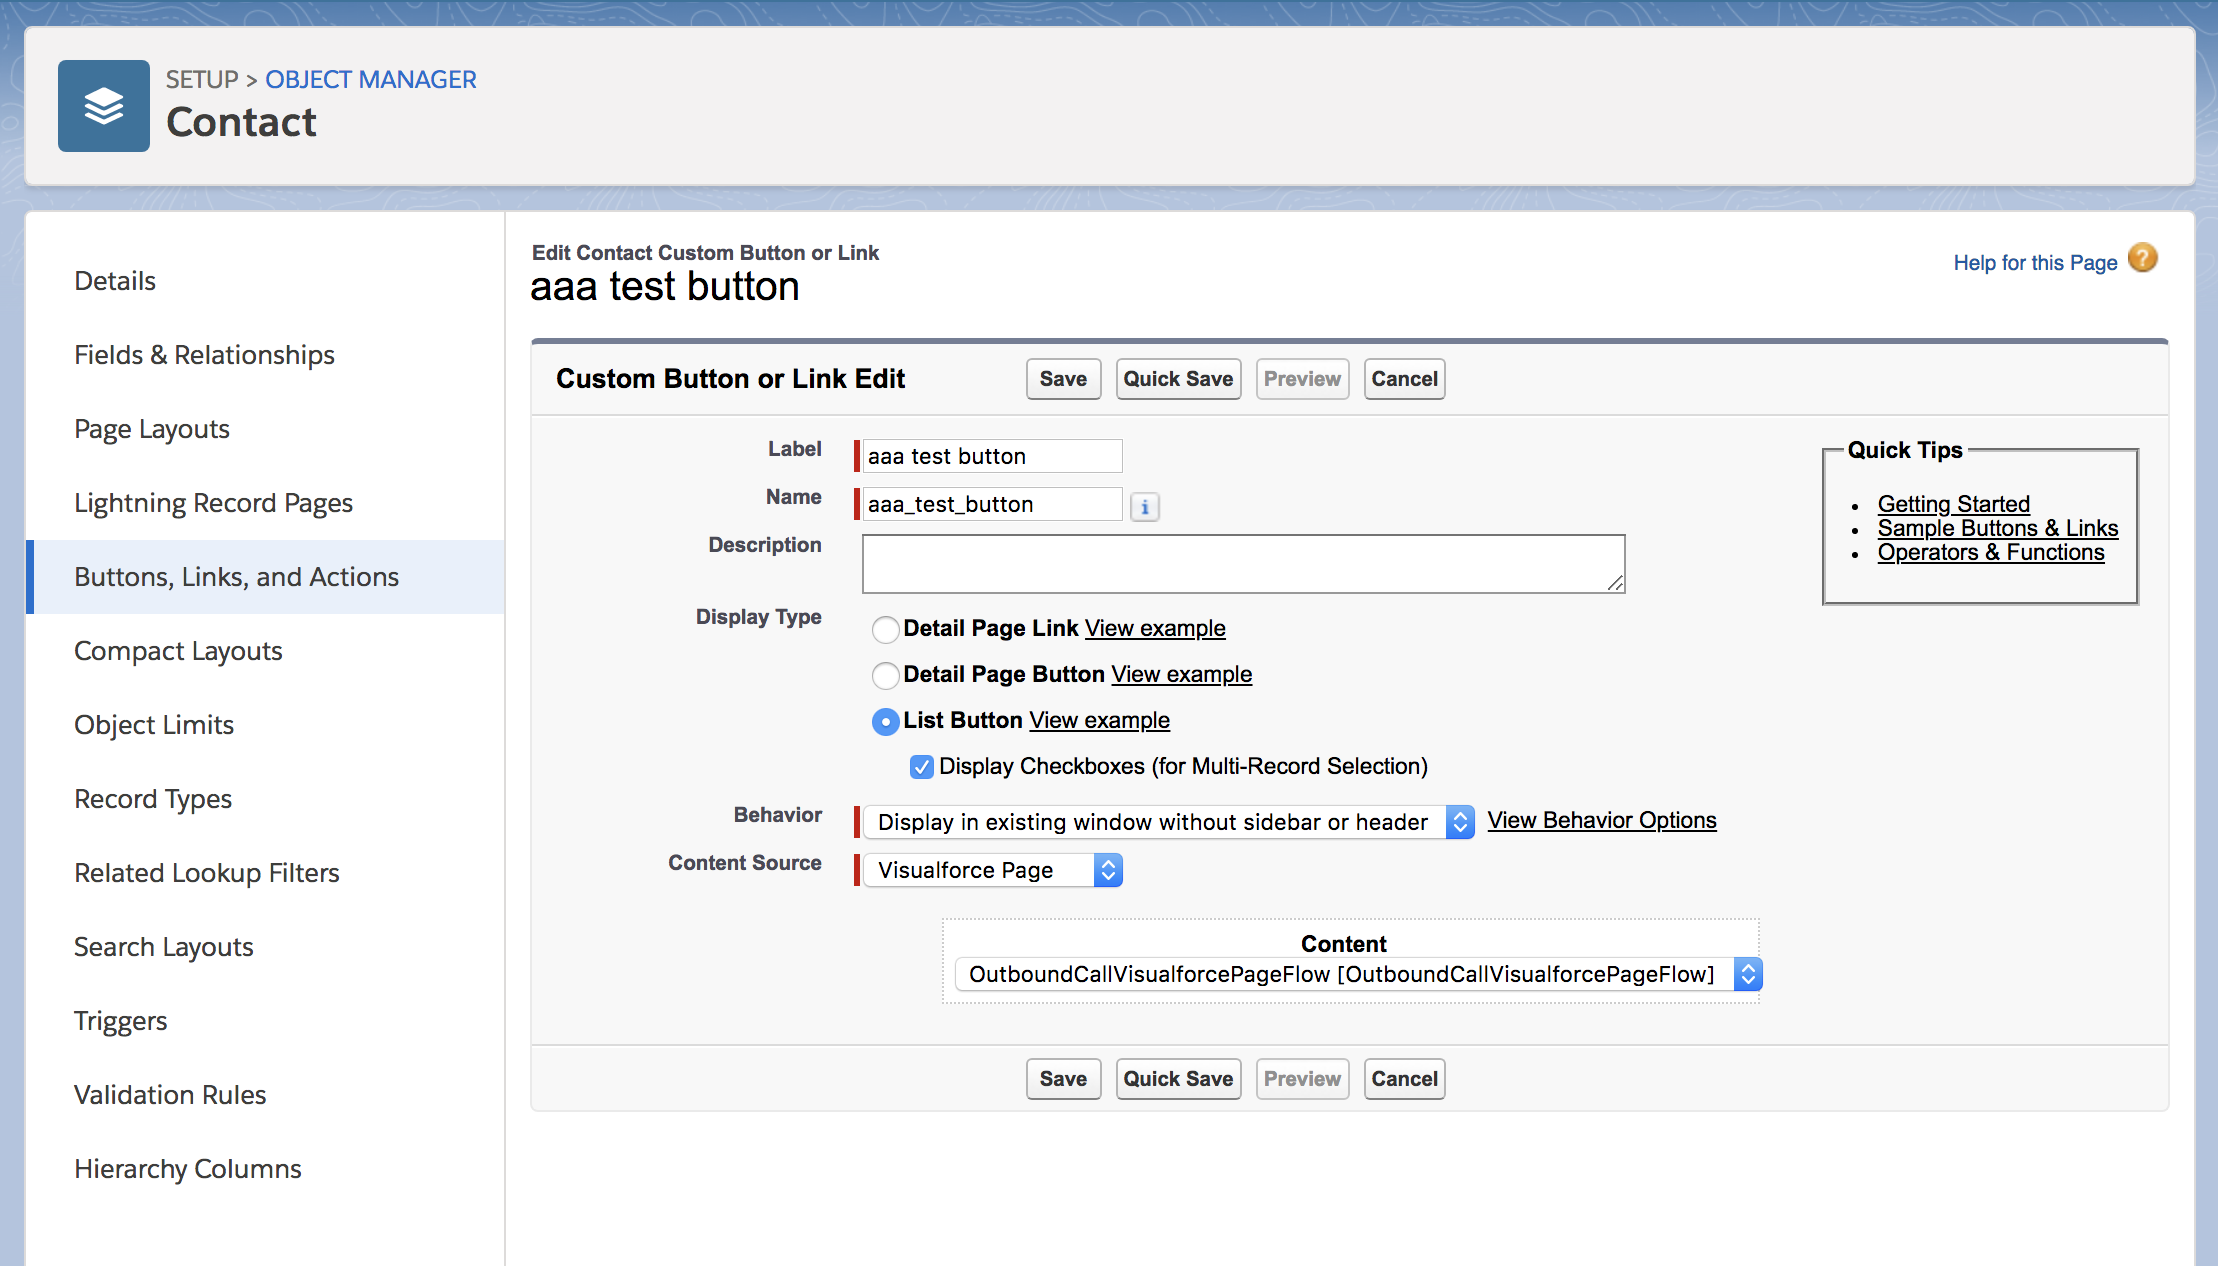Open View Behavior Options link
2218x1266 pixels.
click(1601, 820)
